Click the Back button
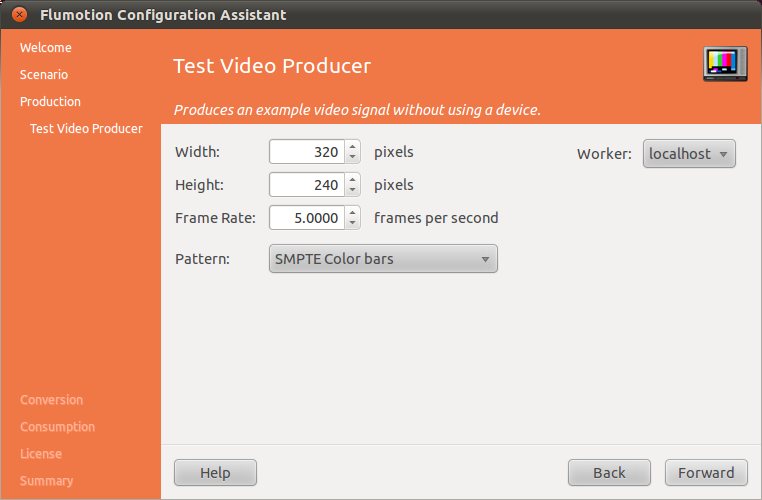The image size is (762, 500). pyautogui.click(x=609, y=473)
